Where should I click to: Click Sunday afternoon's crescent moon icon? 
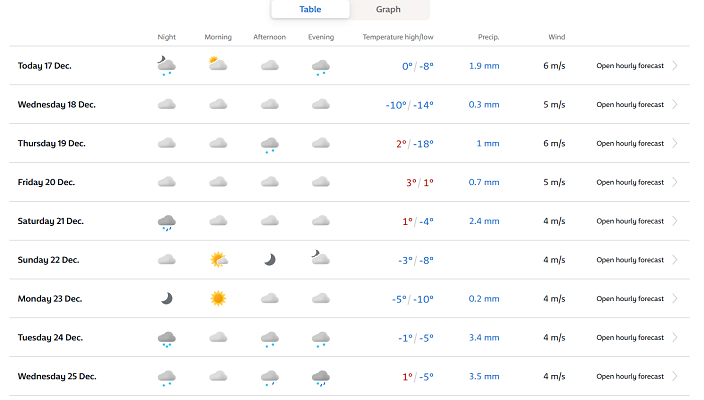tap(269, 260)
